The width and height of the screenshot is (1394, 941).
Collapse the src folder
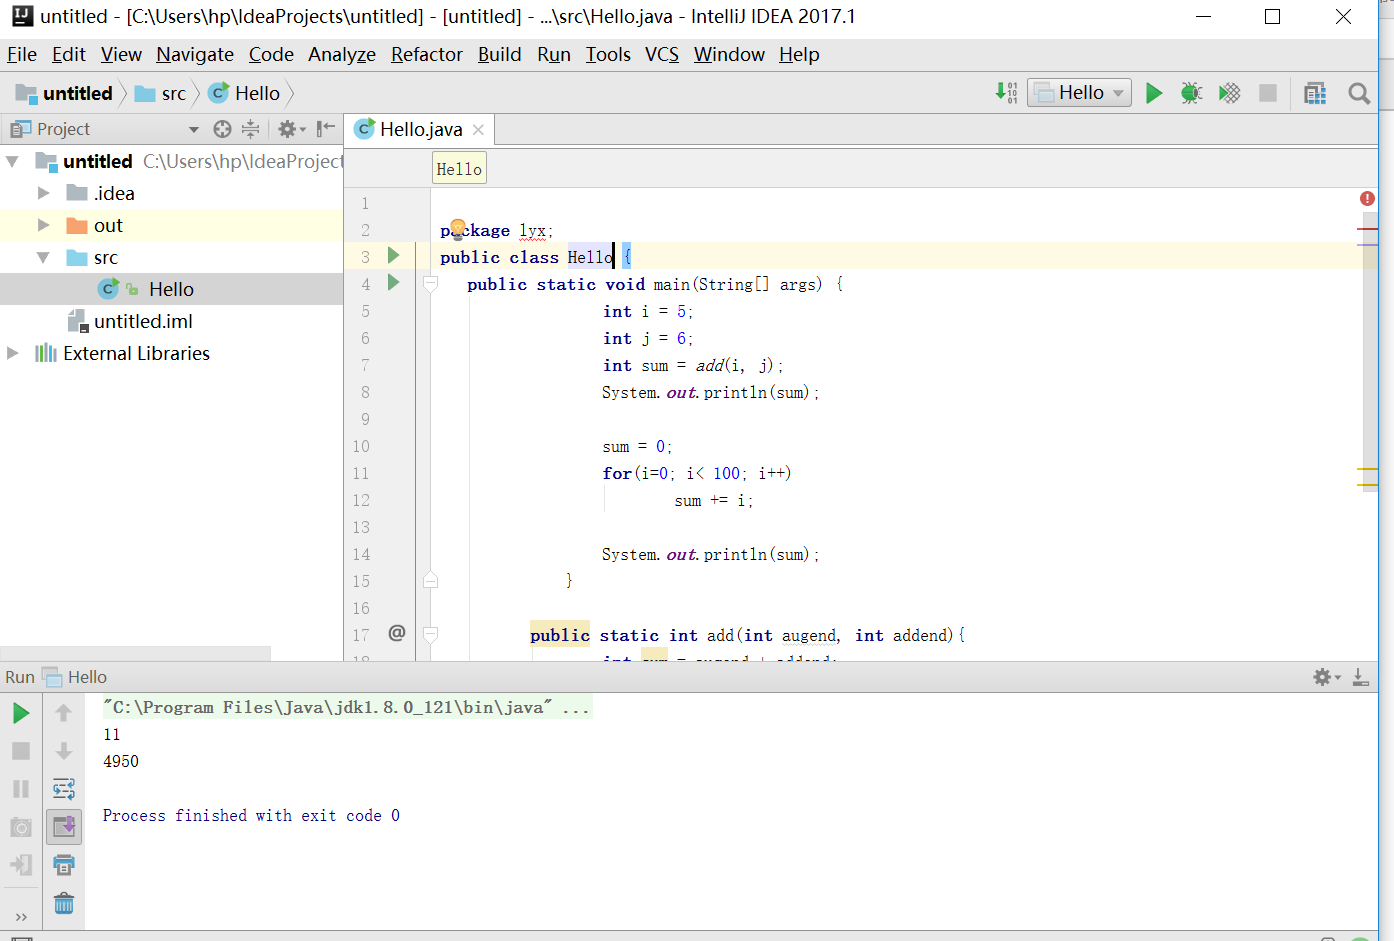43,257
